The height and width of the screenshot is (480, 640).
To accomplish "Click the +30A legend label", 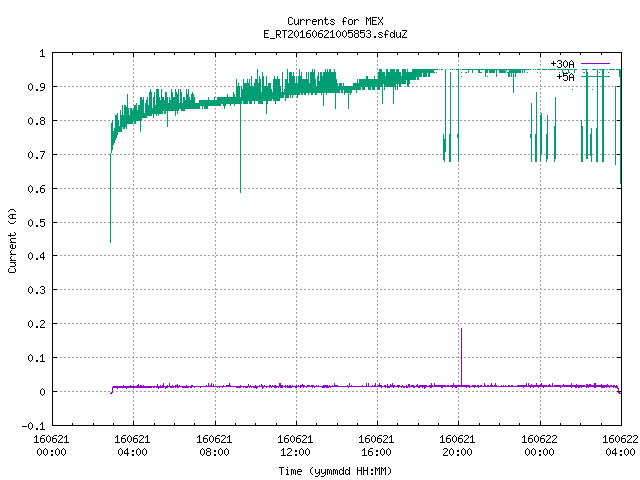I will [562, 64].
